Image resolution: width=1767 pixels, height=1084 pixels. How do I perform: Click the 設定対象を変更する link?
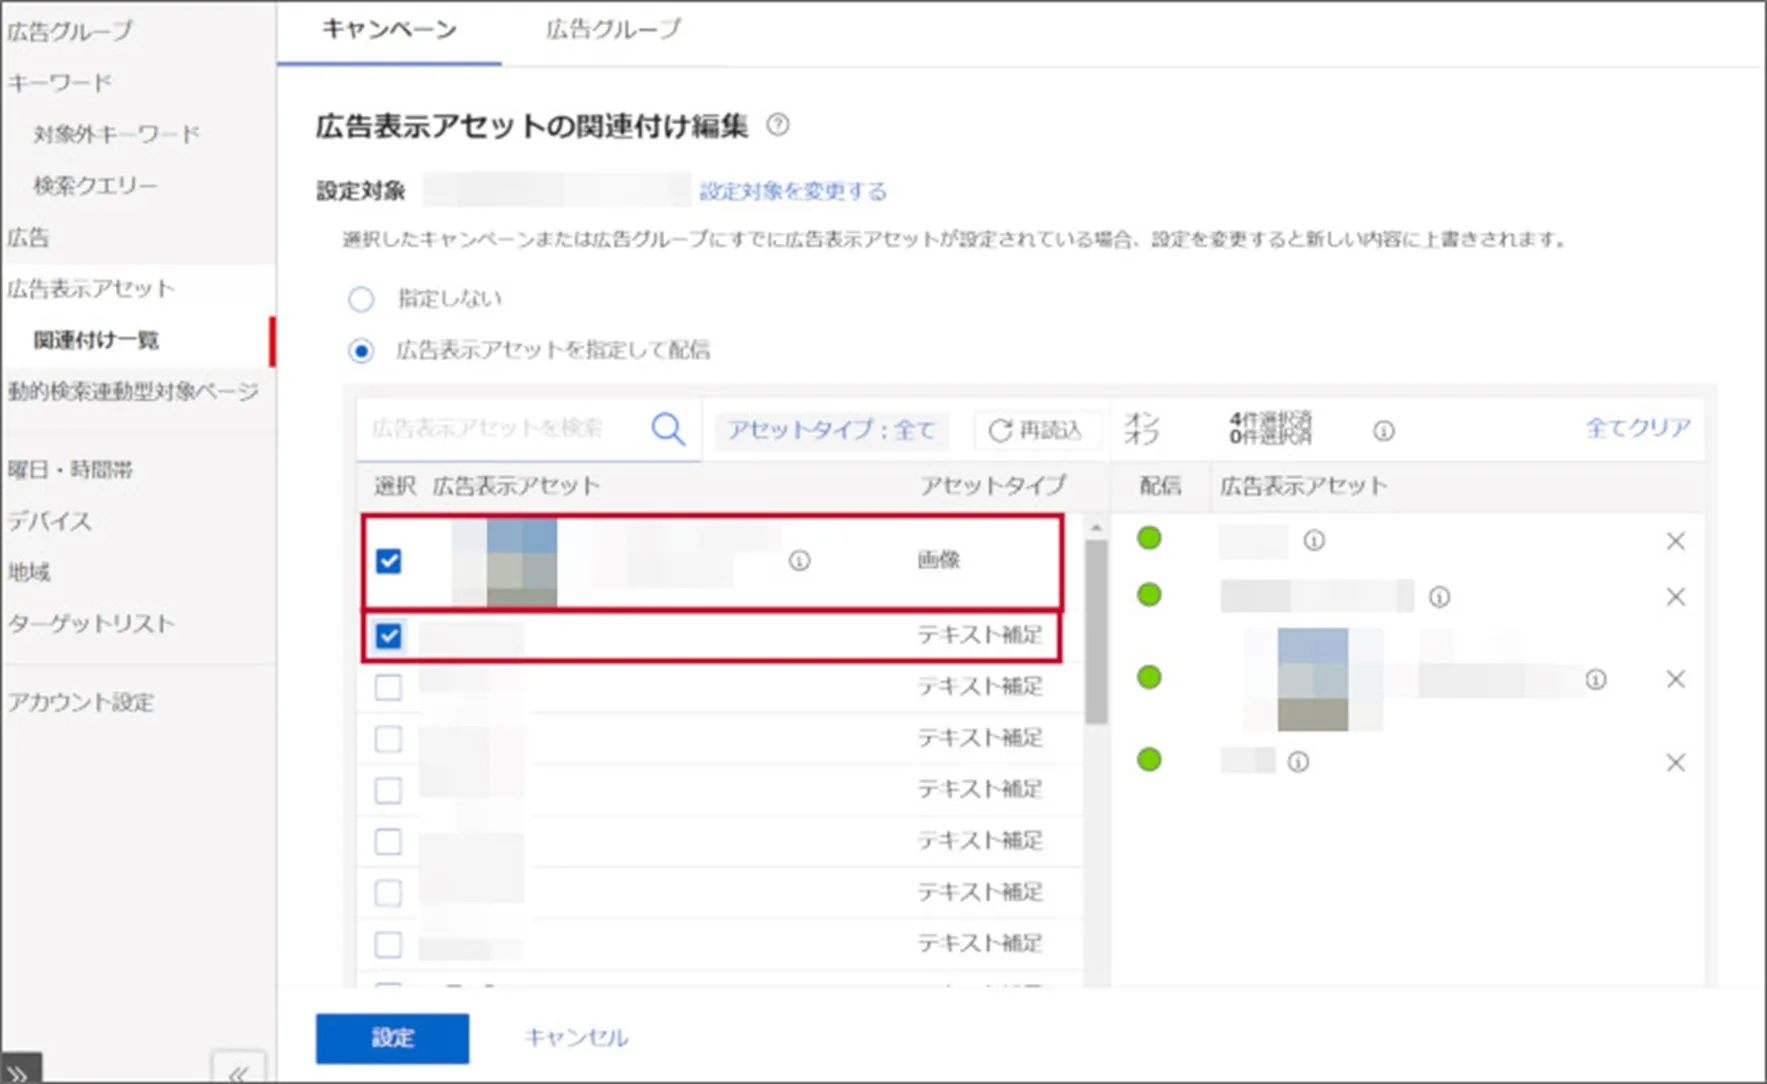pyautogui.click(x=792, y=191)
